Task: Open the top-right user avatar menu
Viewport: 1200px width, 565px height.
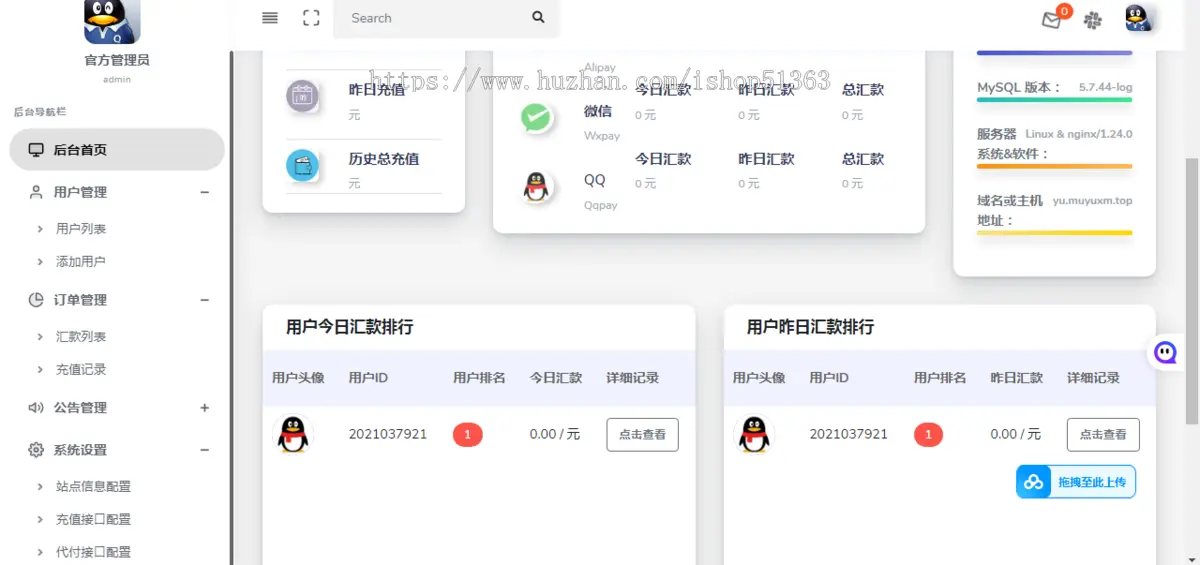Action: [1139, 18]
